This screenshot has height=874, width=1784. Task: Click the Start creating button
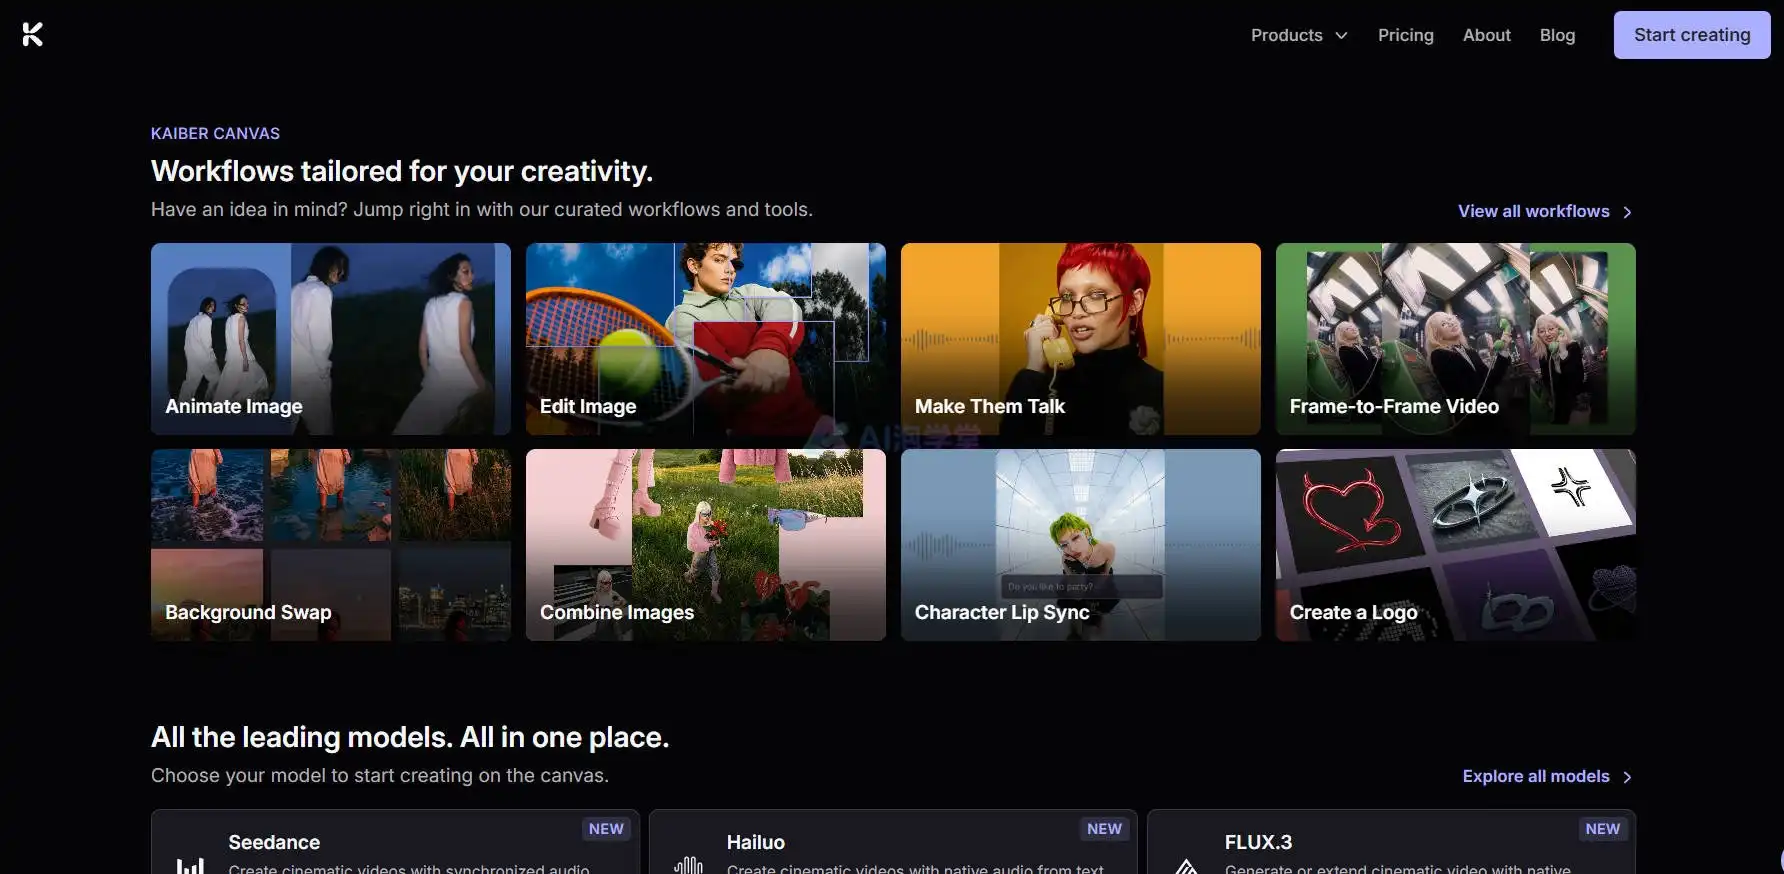(x=1692, y=35)
